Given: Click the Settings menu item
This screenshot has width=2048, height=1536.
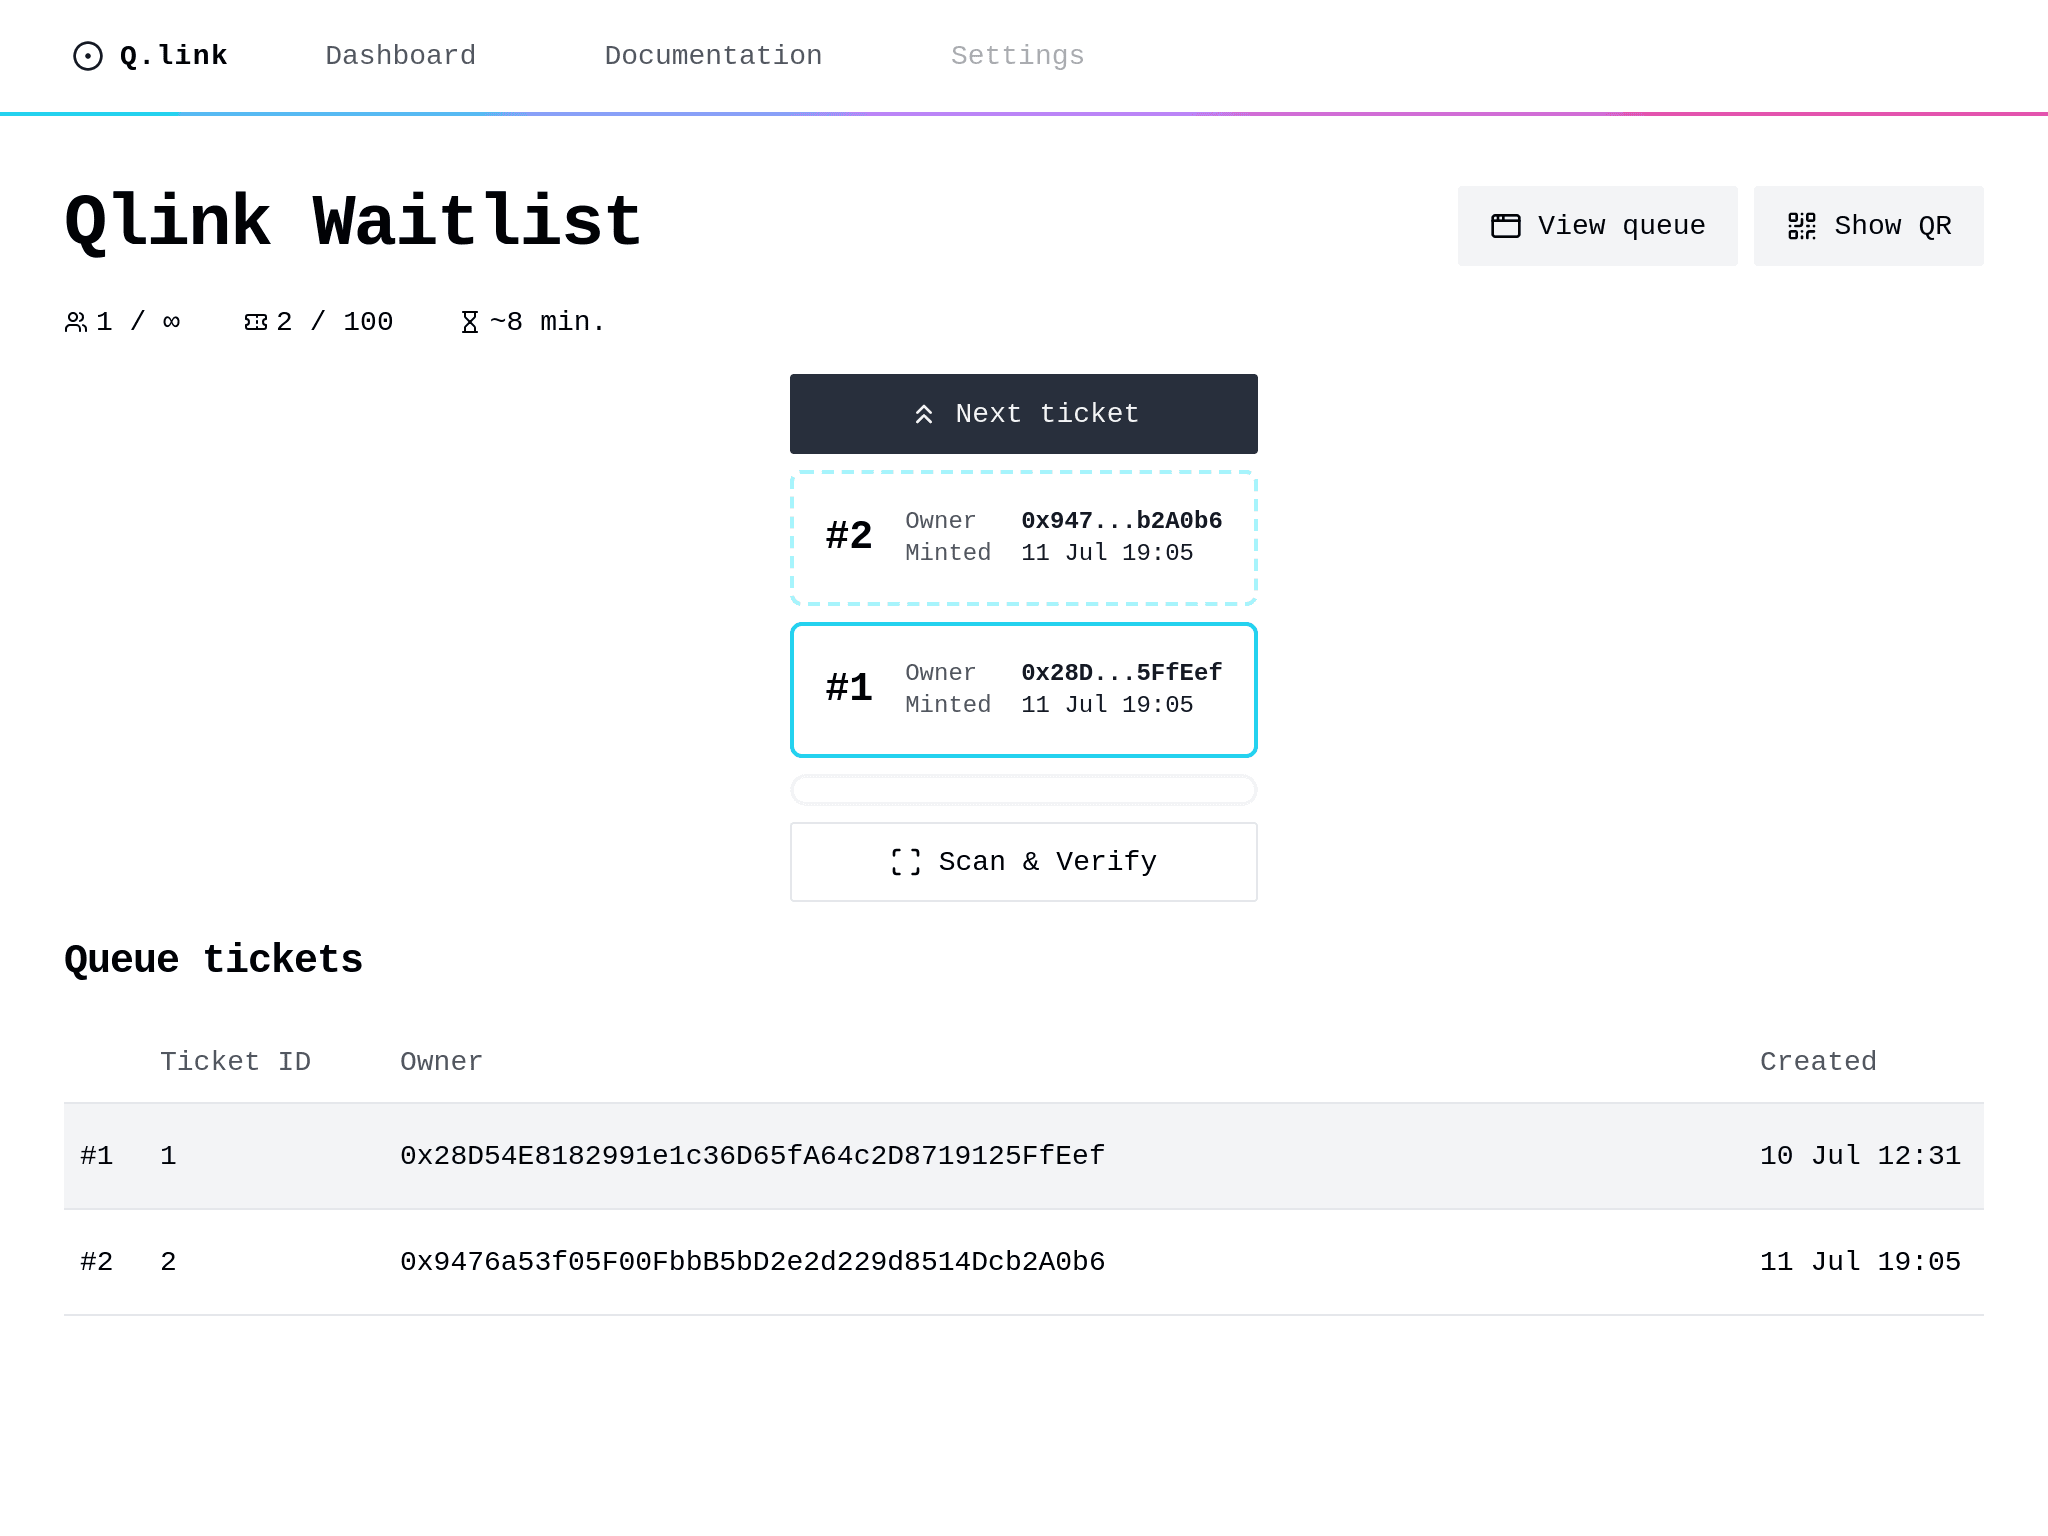Looking at the screenshot, I should 1018,56.
